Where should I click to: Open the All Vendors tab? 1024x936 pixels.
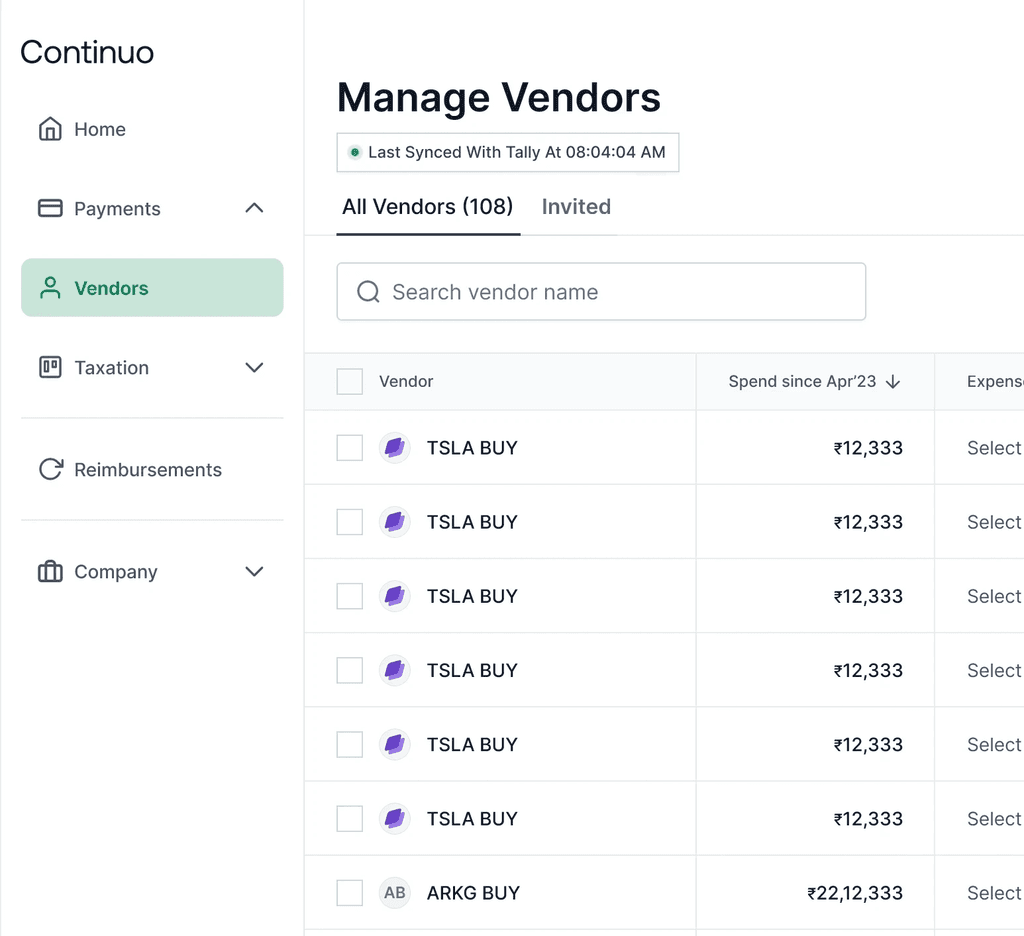(x=428, y=207)
